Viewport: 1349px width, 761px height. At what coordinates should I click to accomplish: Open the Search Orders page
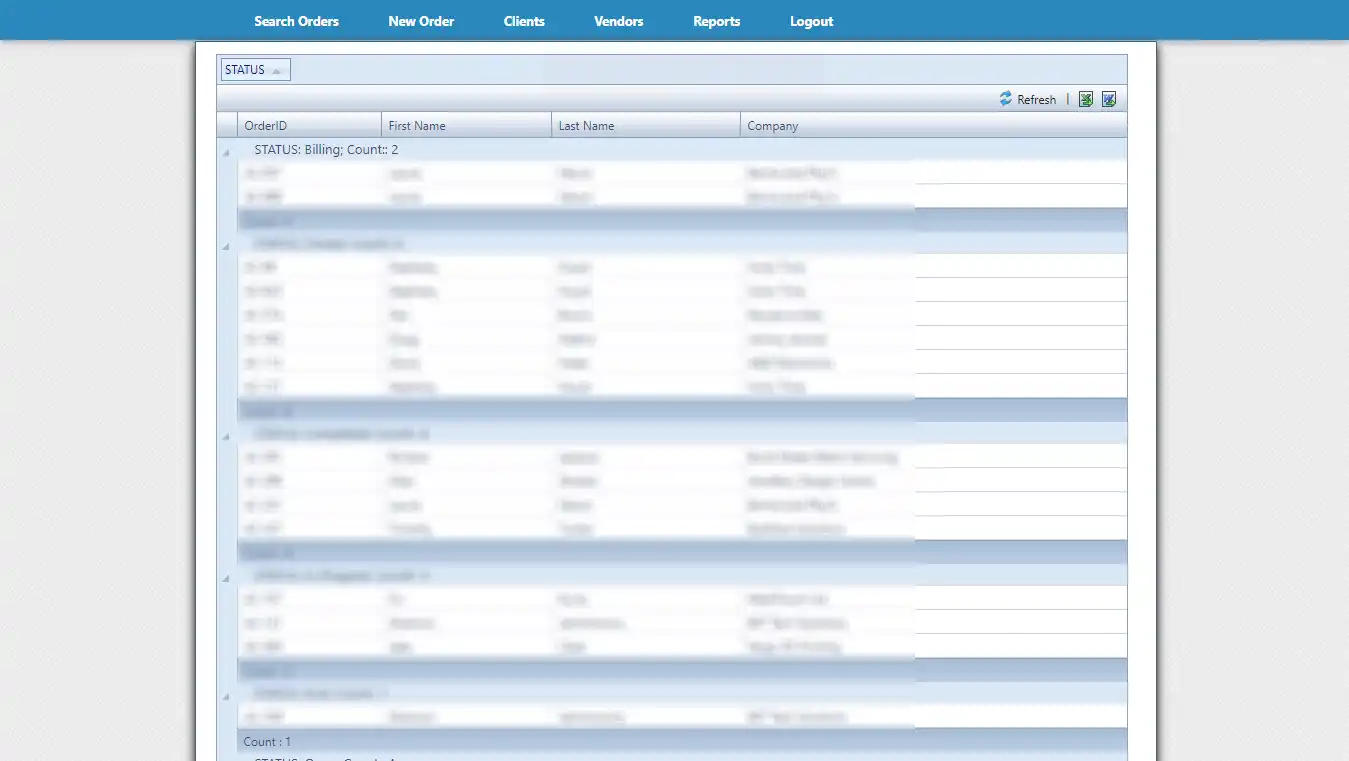pyautogui.click(x=296, y=21)
